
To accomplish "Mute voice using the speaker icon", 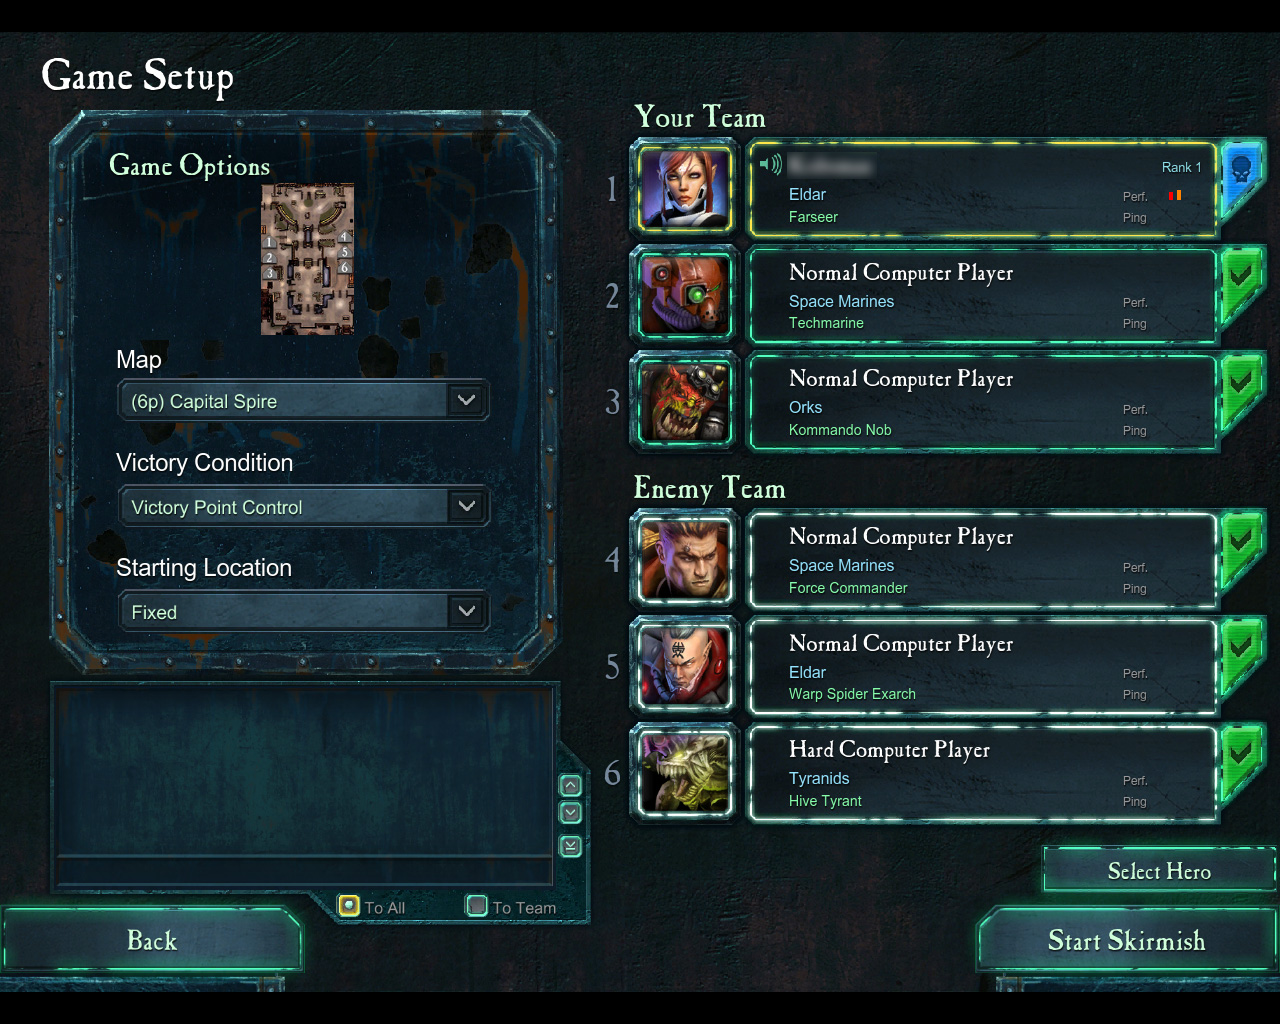I will click(x=770, y=165).
